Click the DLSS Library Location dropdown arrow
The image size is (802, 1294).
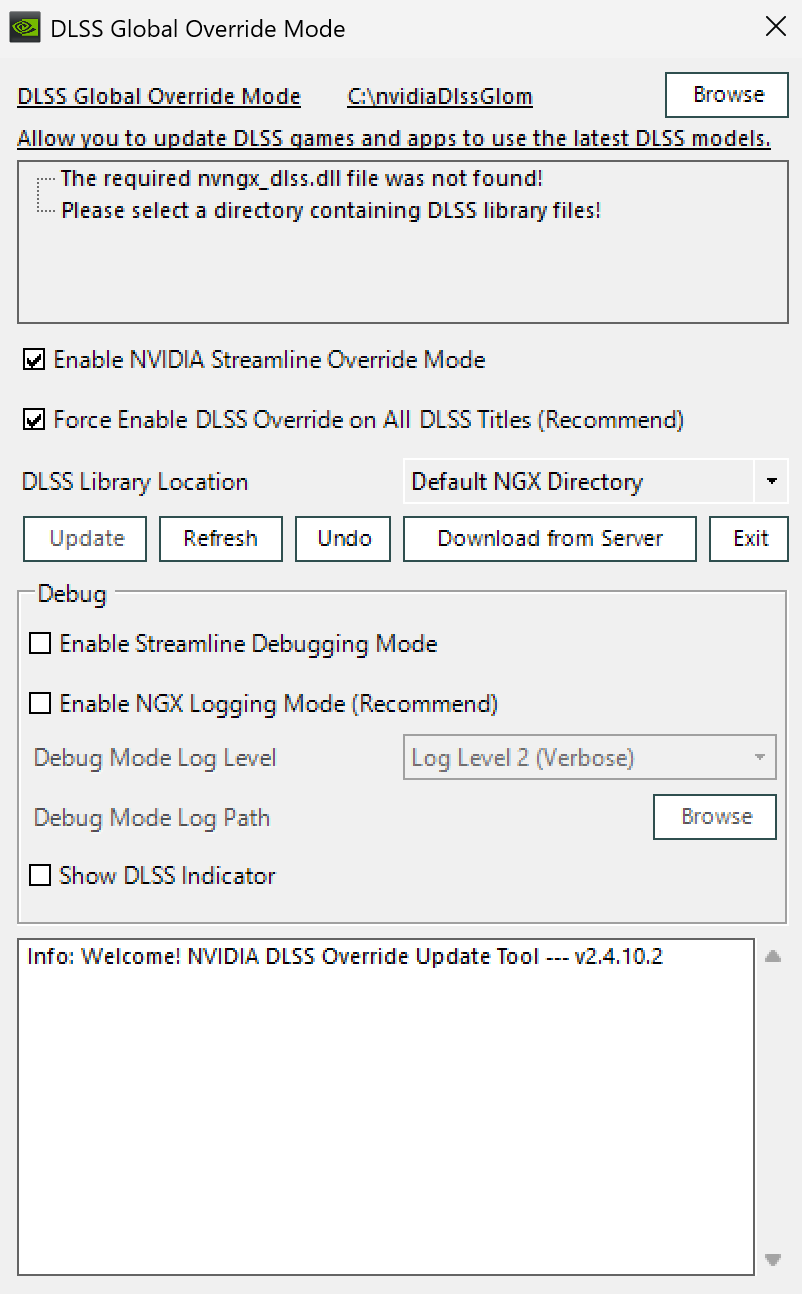[771, 482]
